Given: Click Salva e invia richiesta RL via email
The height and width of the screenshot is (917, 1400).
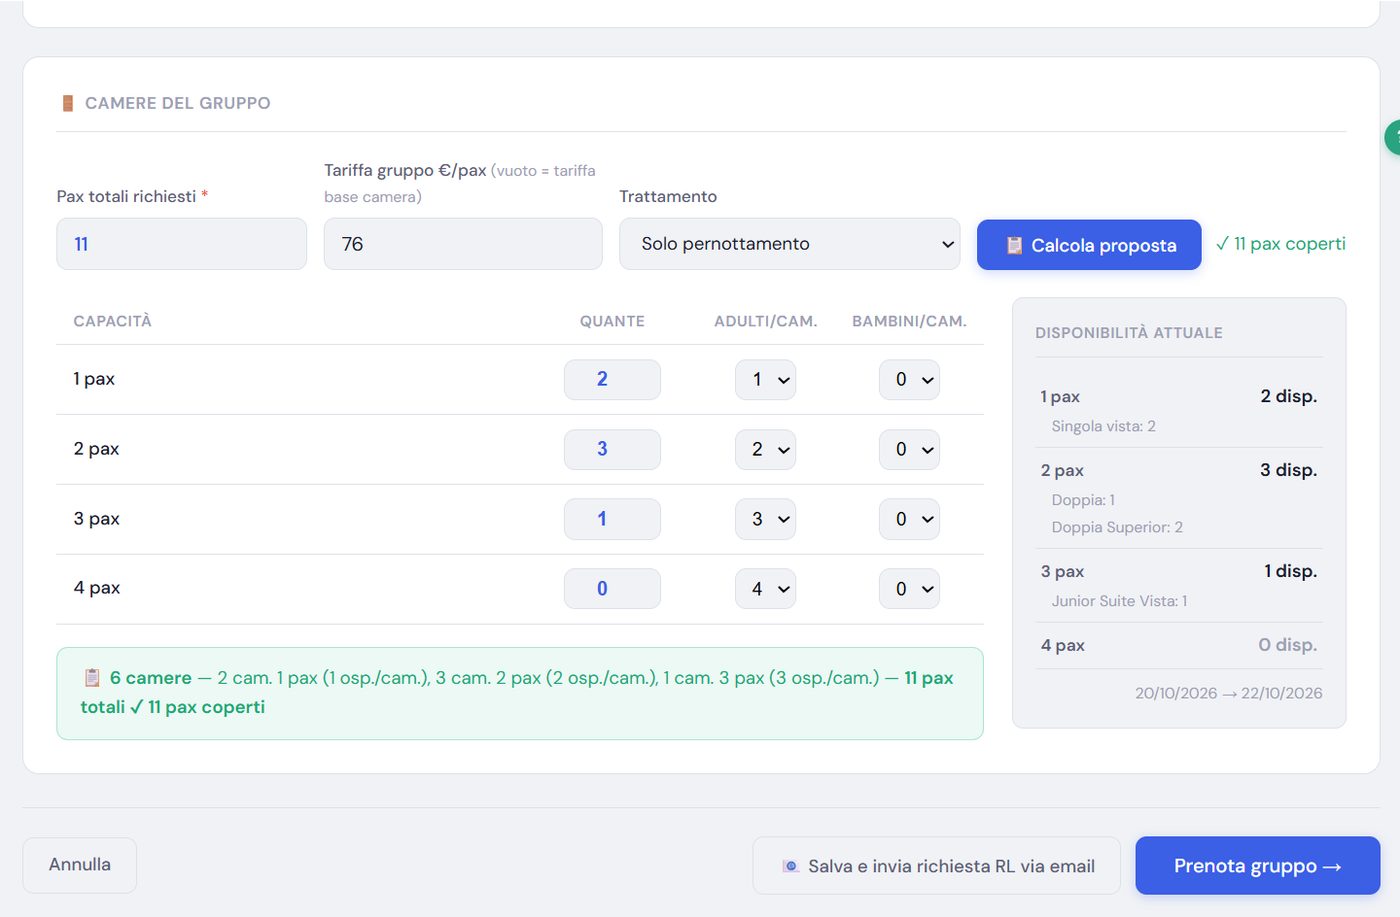Looking at the screenshot, I should tap(937, 866).
